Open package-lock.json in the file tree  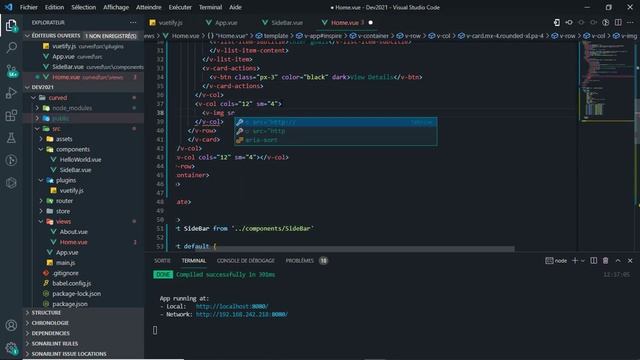tap(76, 293)
